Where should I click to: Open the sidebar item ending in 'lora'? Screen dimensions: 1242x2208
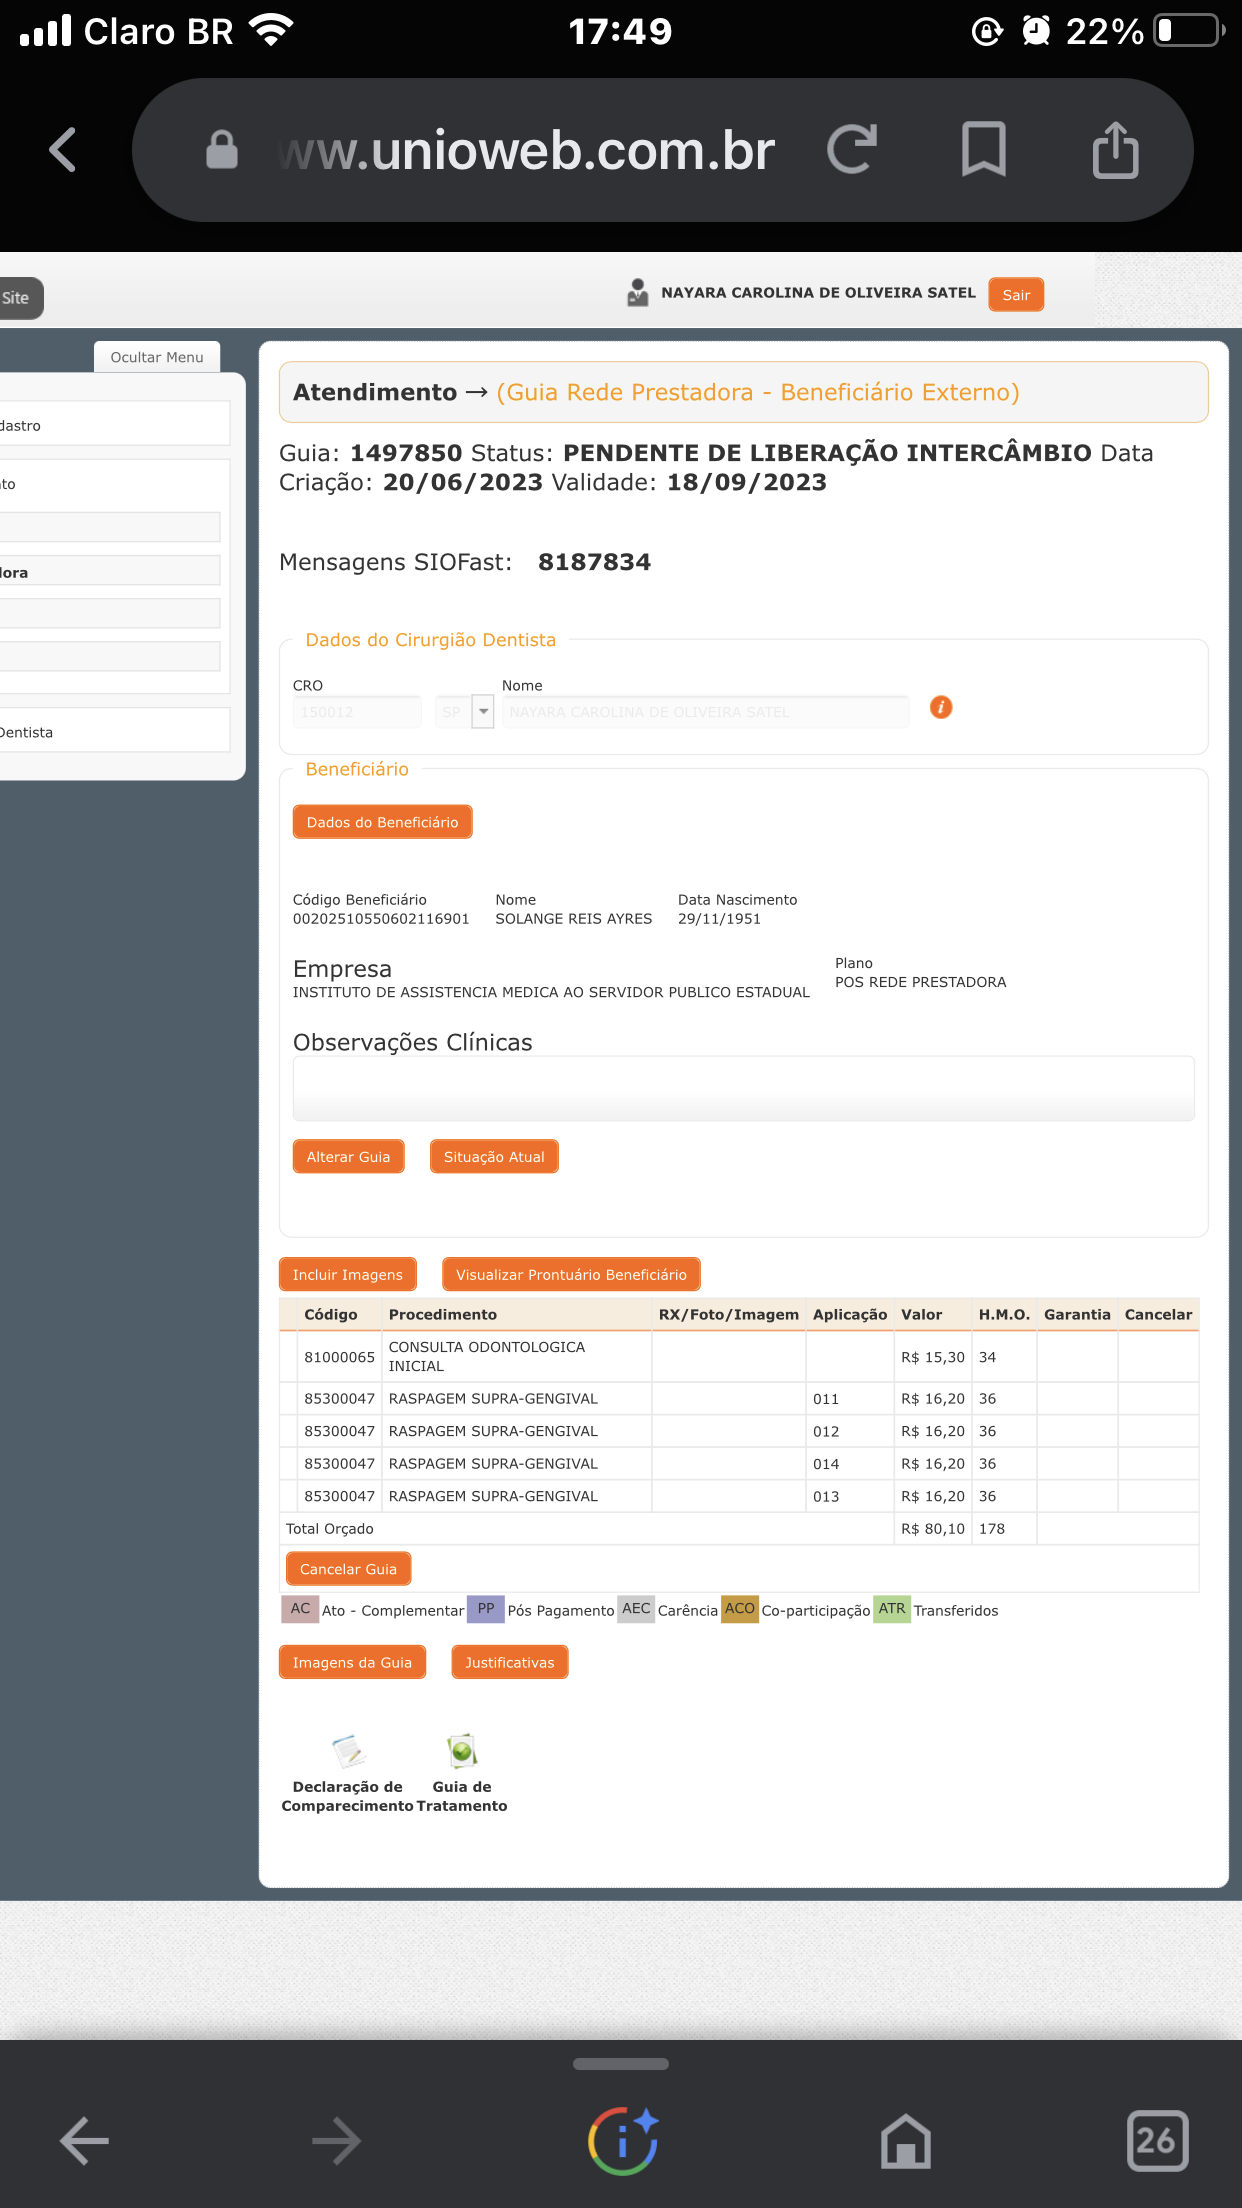pos(110,572)
